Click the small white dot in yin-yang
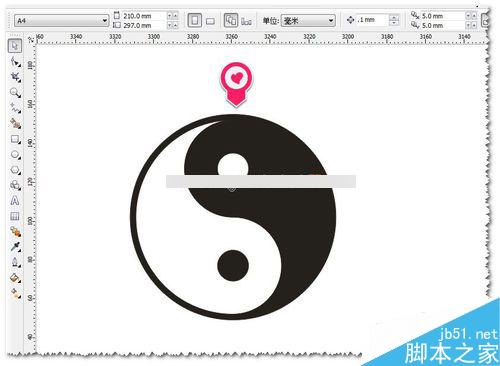Viewport: 500px width, 366px height. (233, 165)
